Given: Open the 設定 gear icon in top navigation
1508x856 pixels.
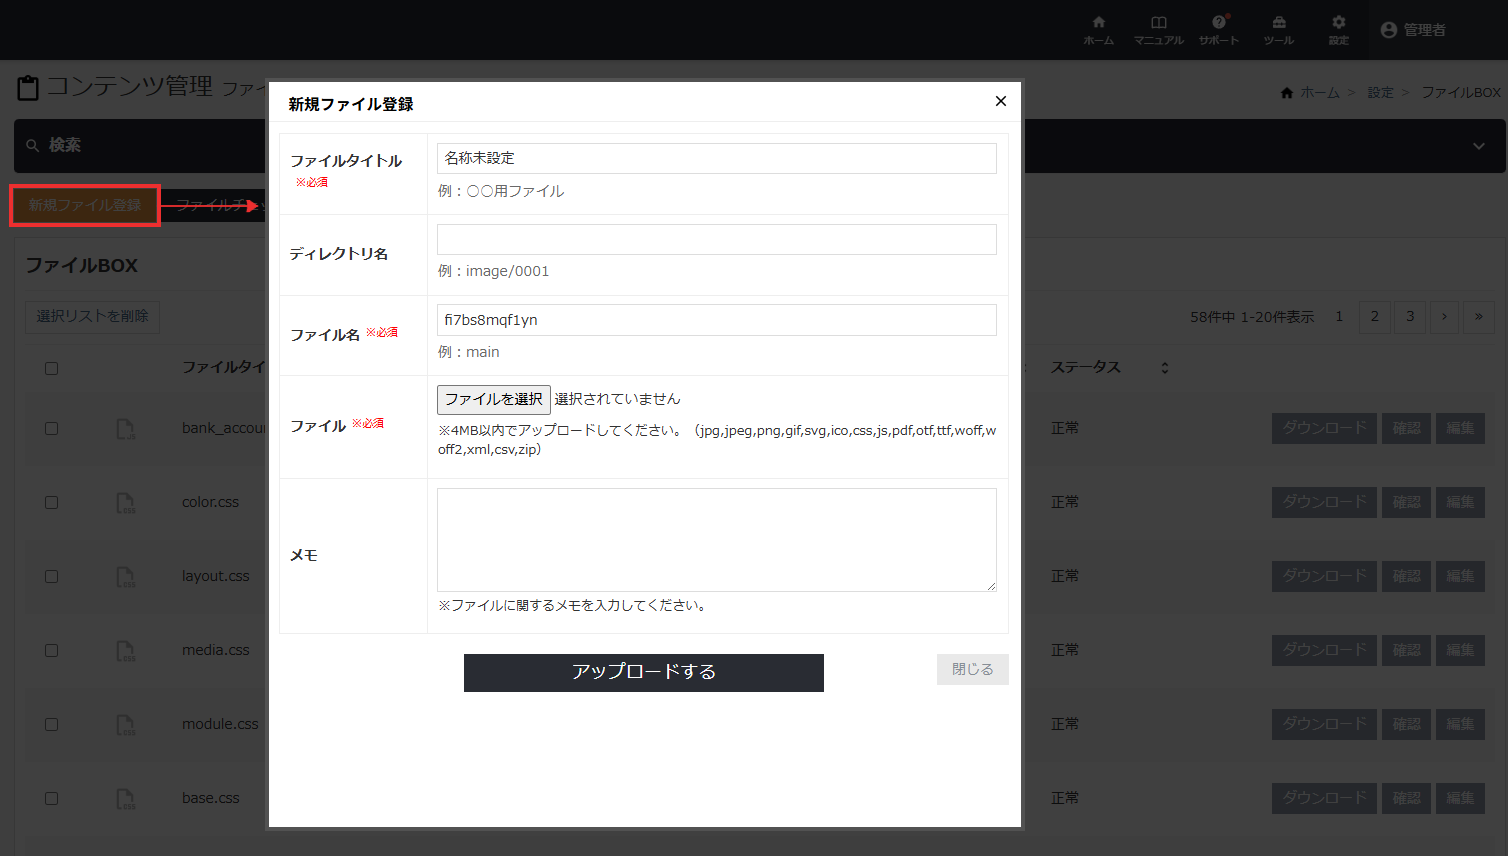Looking at the screenshot, I should [x=1337, y=23].
